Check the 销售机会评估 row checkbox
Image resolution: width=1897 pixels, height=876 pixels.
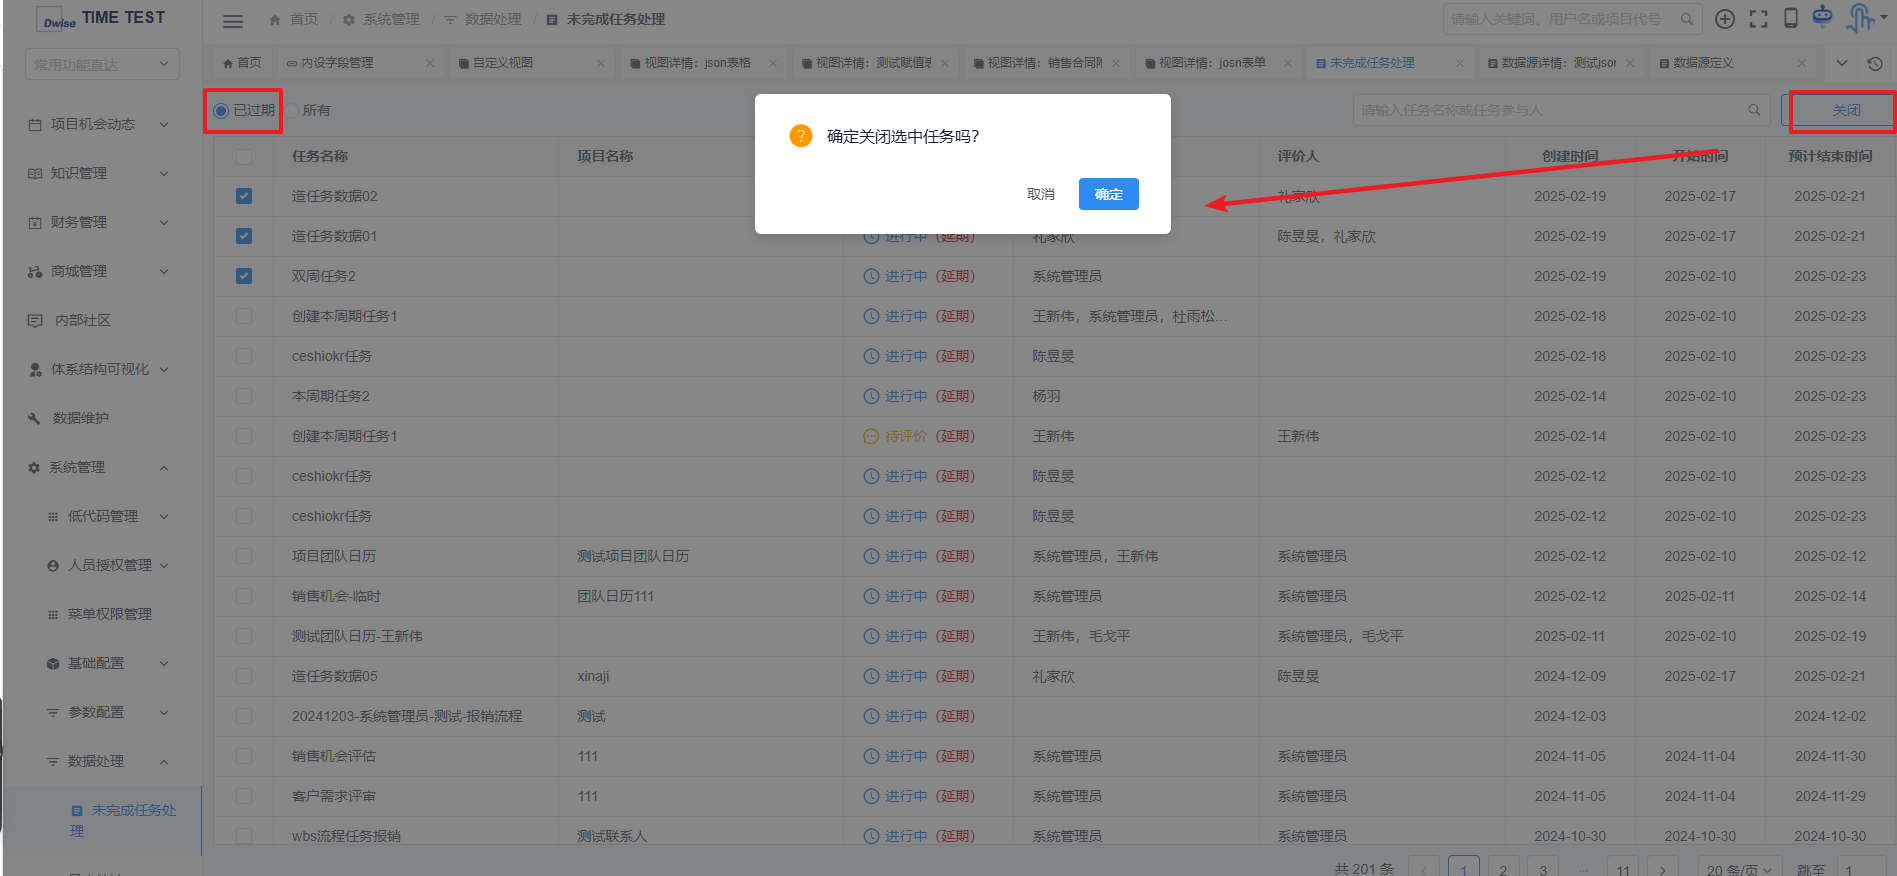[x=244, y=757]
